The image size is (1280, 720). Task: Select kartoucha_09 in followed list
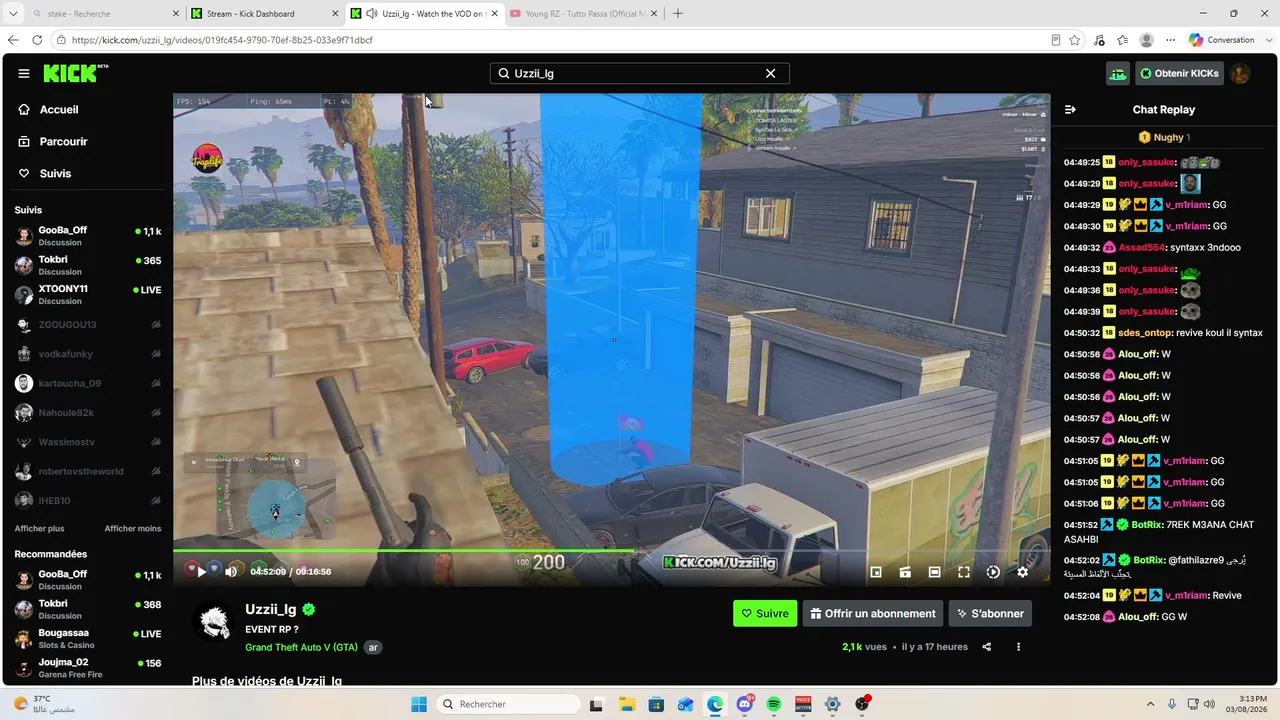point(88,383)
